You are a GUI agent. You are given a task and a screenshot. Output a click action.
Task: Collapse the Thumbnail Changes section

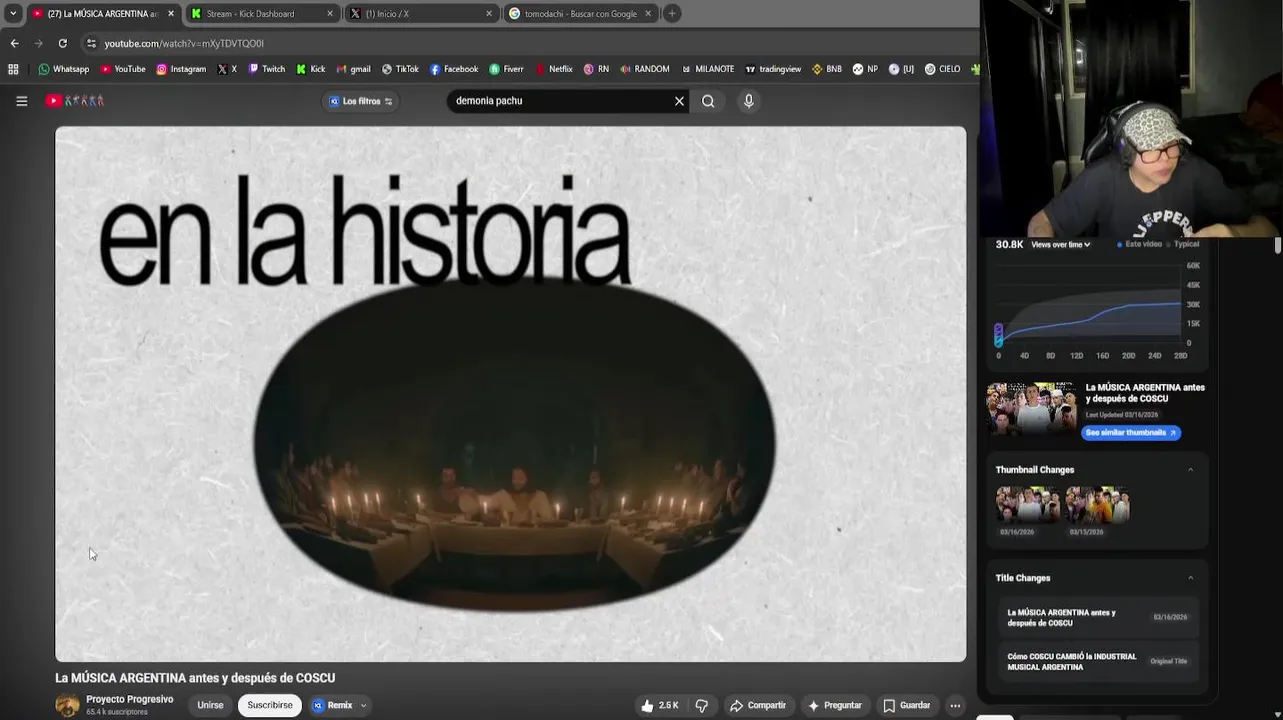1190,470
